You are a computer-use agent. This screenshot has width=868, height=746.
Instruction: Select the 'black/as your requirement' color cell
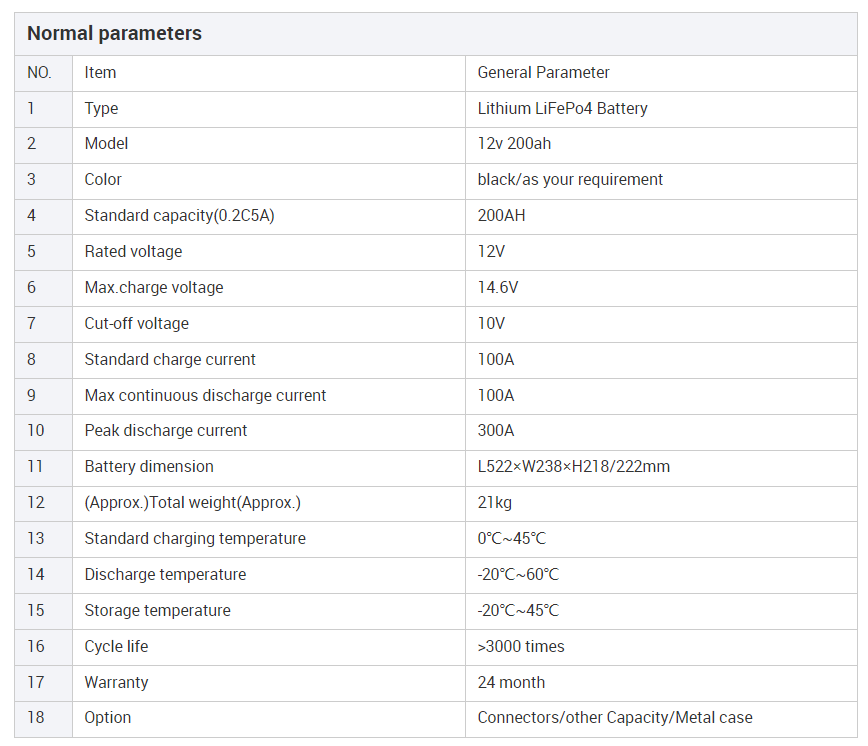570,180
